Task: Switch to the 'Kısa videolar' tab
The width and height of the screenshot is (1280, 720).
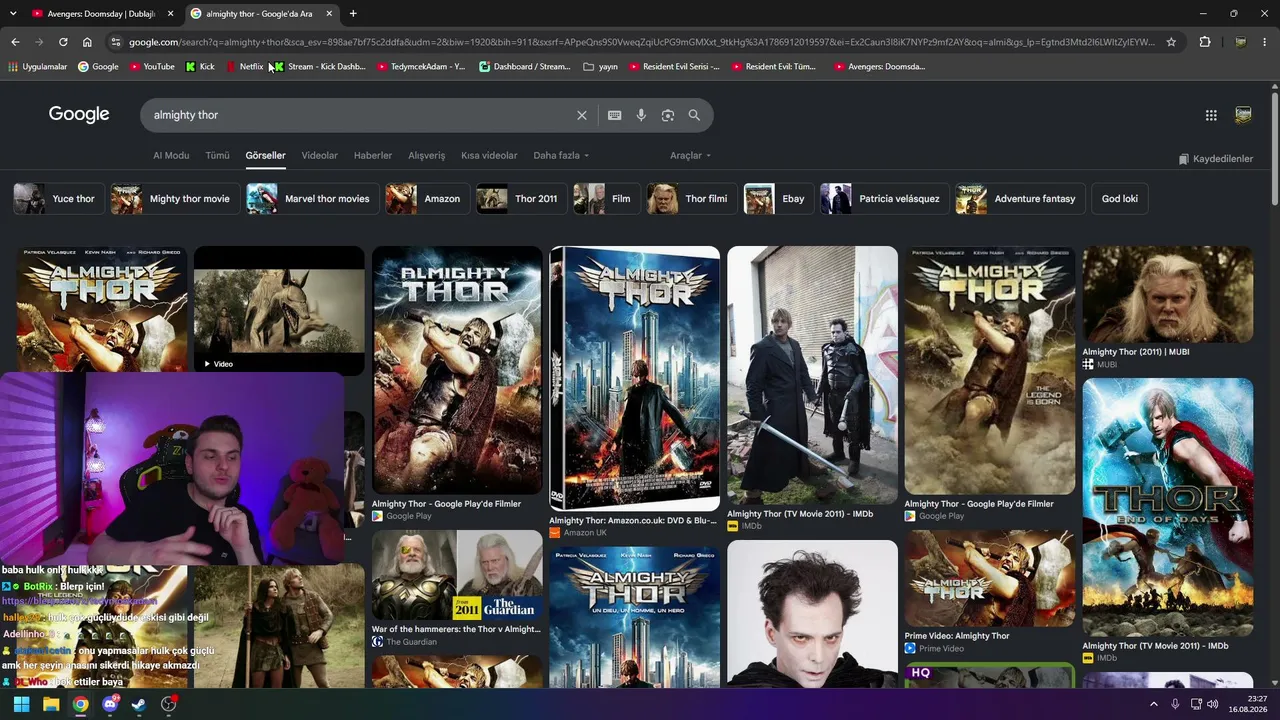Action: 489,156
